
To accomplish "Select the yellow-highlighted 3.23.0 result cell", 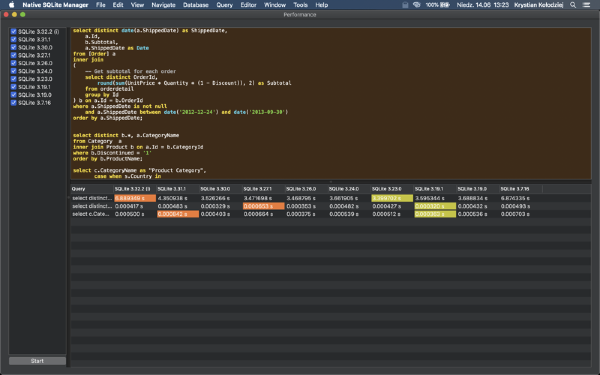I will coord(392,198).
